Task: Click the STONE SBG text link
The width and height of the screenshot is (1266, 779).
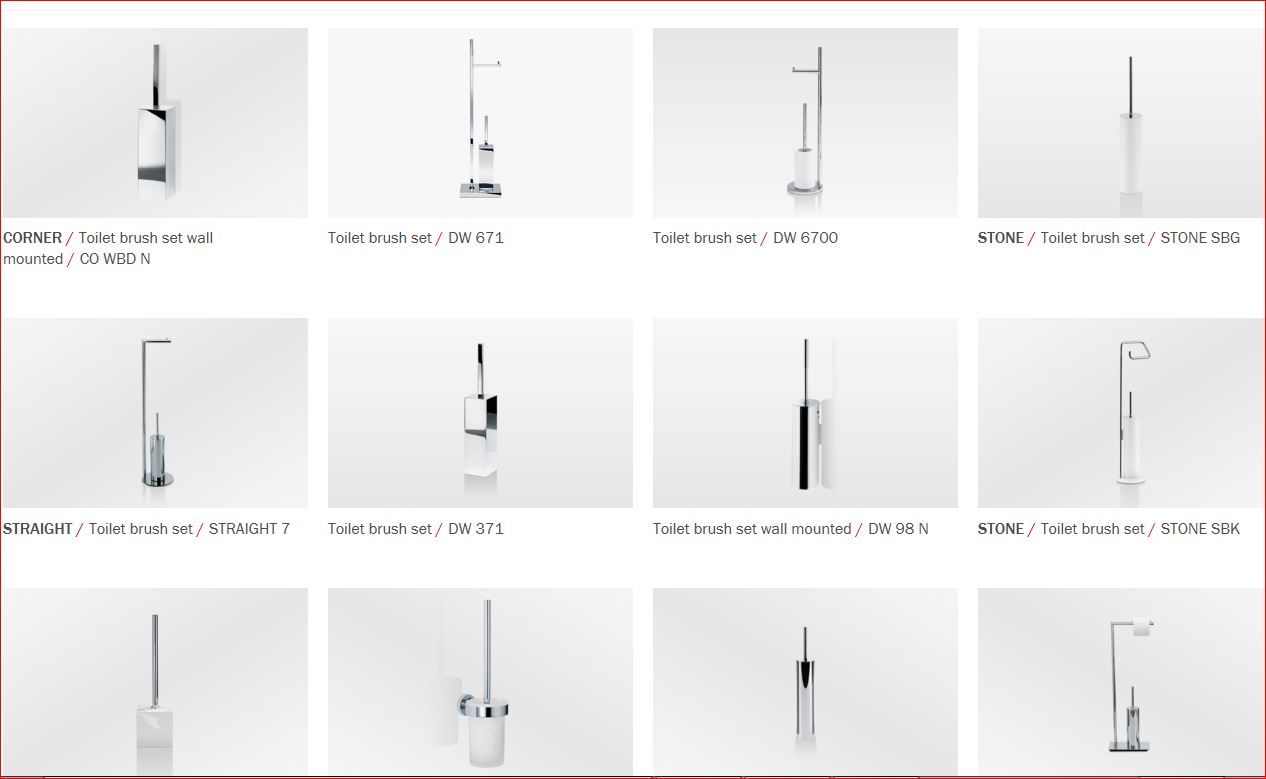Action: click(x=1109, y=238)
